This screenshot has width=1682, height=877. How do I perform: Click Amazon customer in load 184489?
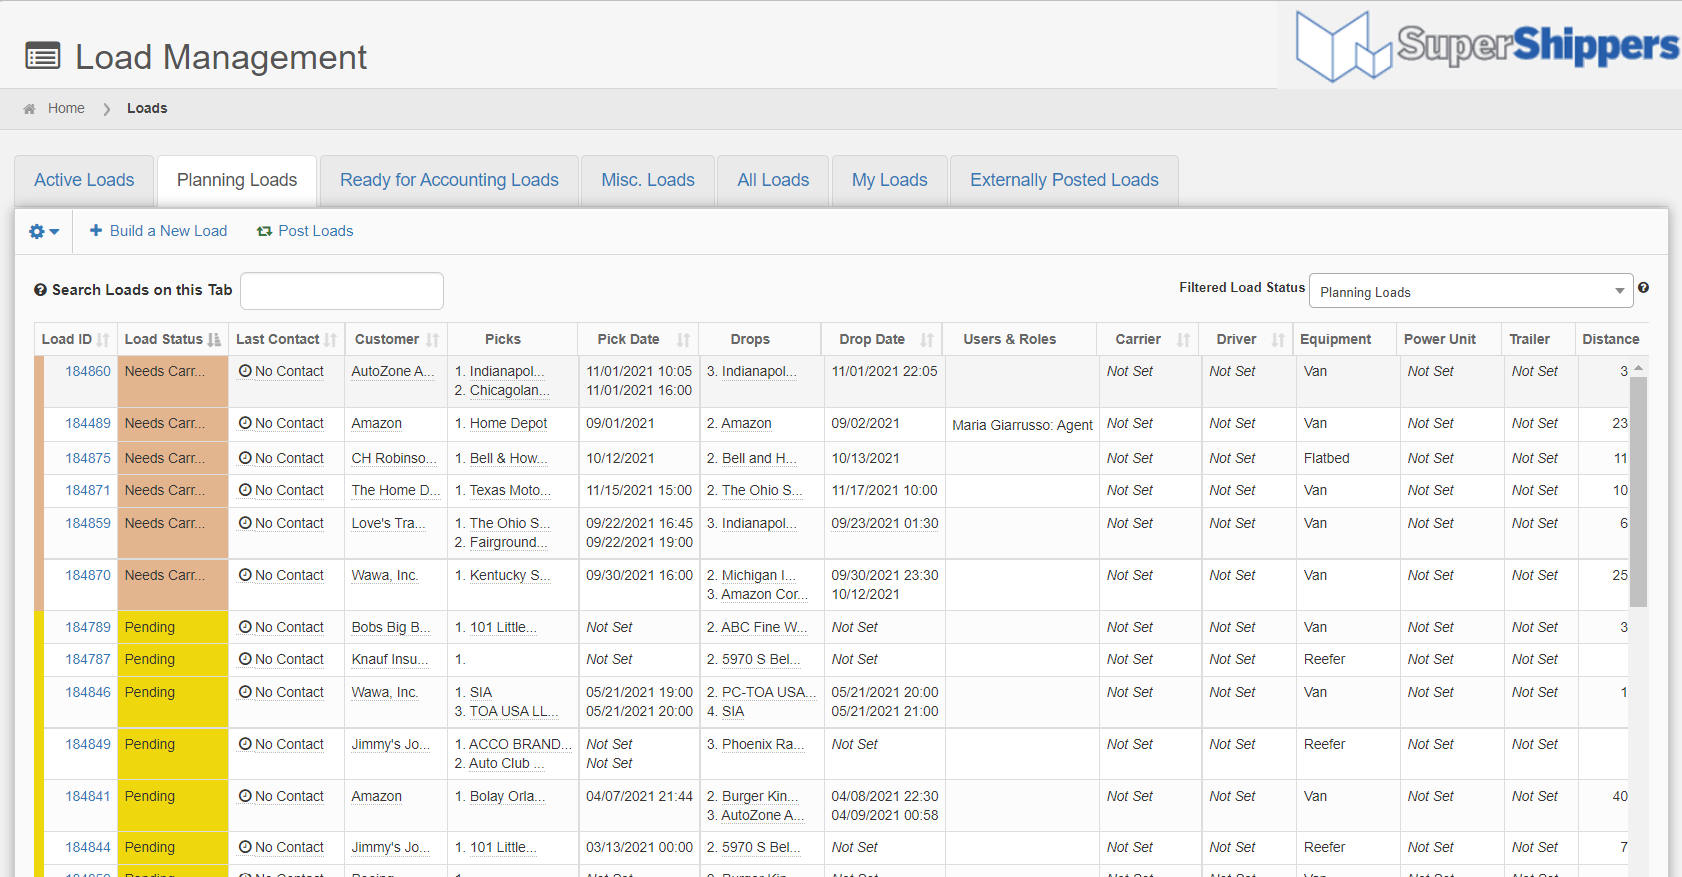[376, 423]
